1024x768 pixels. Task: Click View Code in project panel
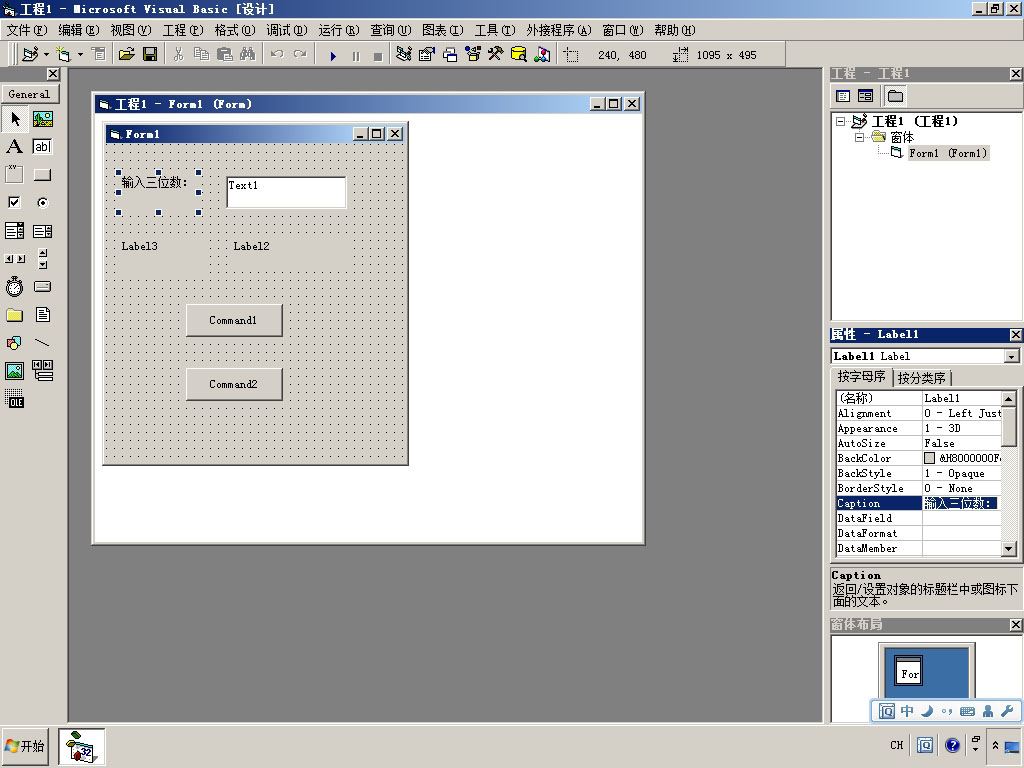(843, 96)
